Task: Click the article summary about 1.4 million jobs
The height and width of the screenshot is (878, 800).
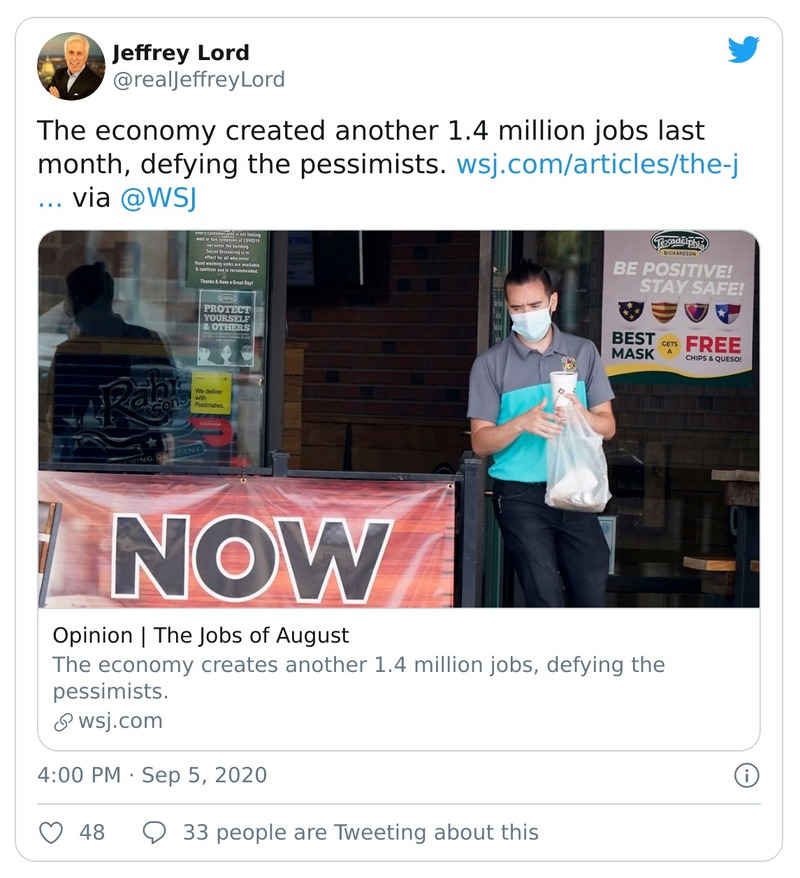Action: click(x=358, y=678)
